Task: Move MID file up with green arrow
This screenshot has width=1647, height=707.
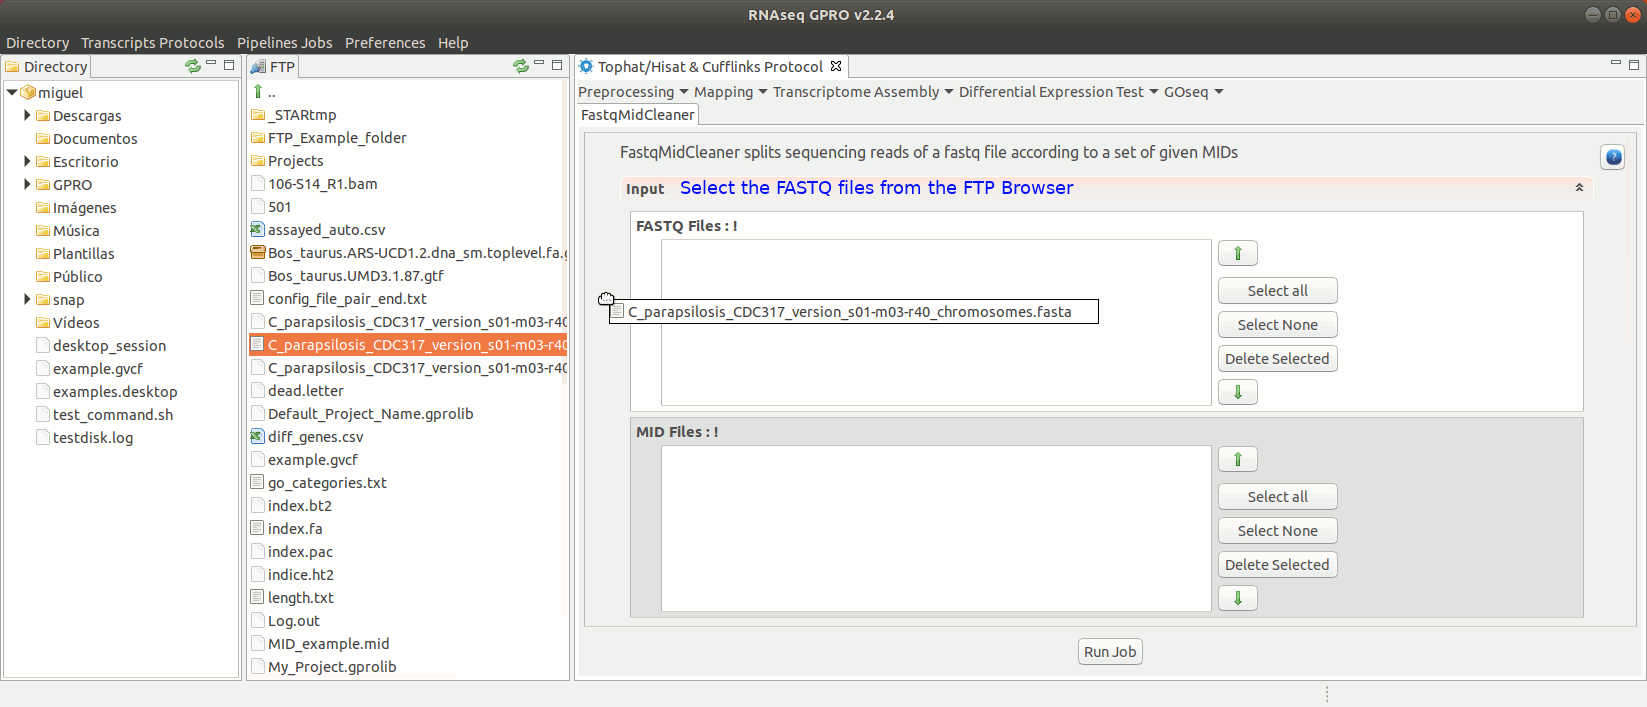Action: coord(1237,460)
